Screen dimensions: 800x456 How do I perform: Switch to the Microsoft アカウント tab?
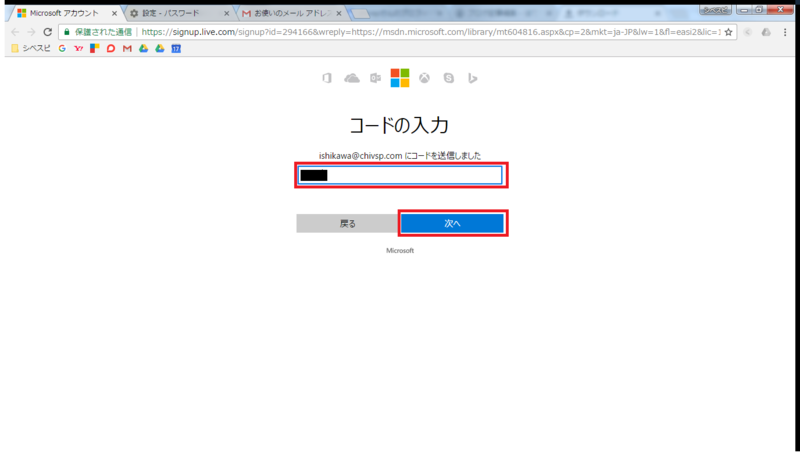[64, 13]
